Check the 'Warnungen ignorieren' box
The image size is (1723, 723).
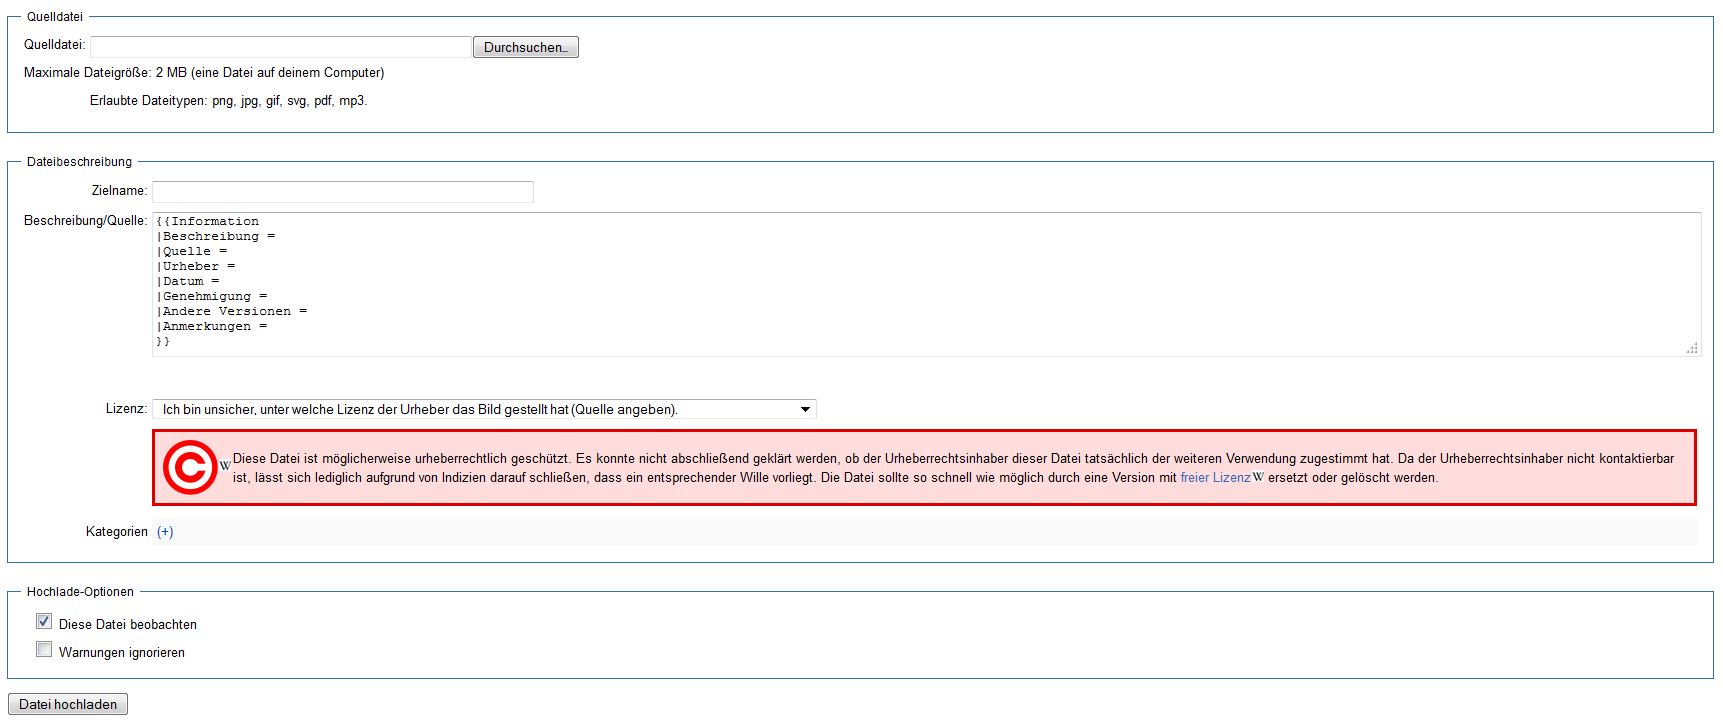coord(44,650)
